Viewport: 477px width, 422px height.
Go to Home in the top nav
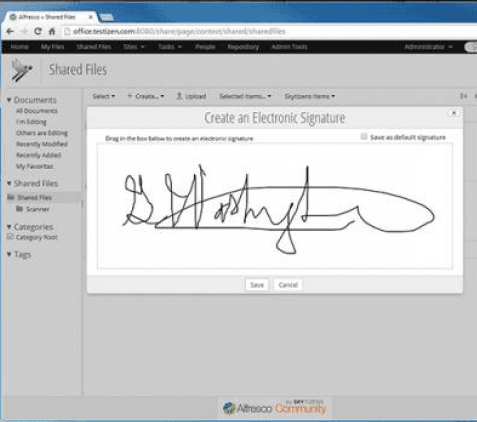(x=19, y=47)
